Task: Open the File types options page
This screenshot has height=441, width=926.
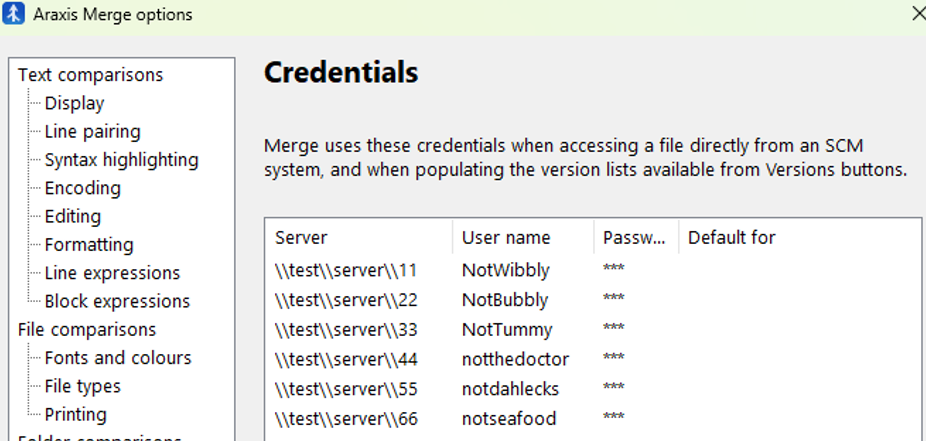Action: point(83,386)
